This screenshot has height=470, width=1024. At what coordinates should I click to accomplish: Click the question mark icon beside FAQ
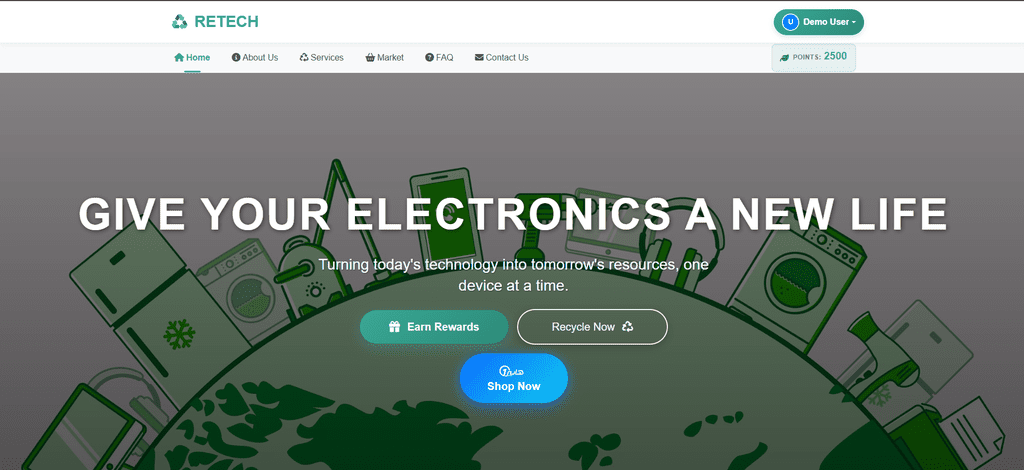(x=430, y=57)
